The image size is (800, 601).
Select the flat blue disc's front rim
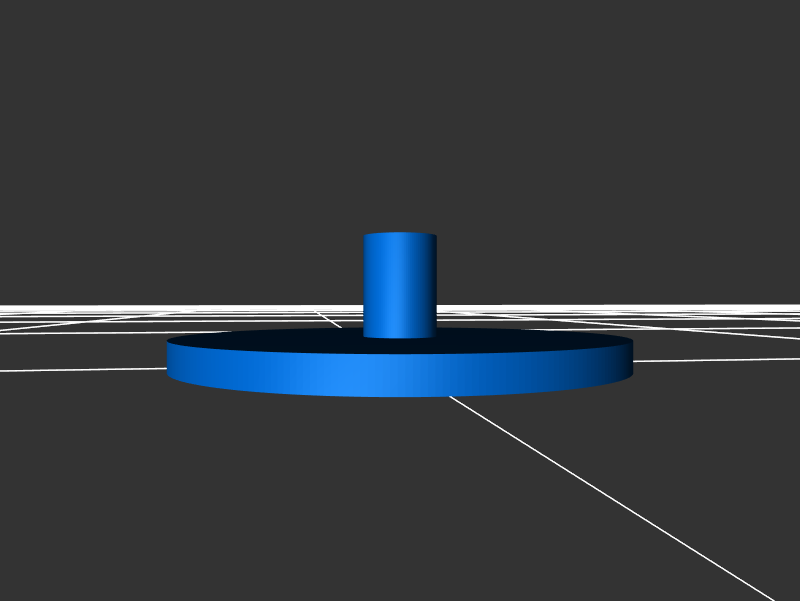pos(300,375)
